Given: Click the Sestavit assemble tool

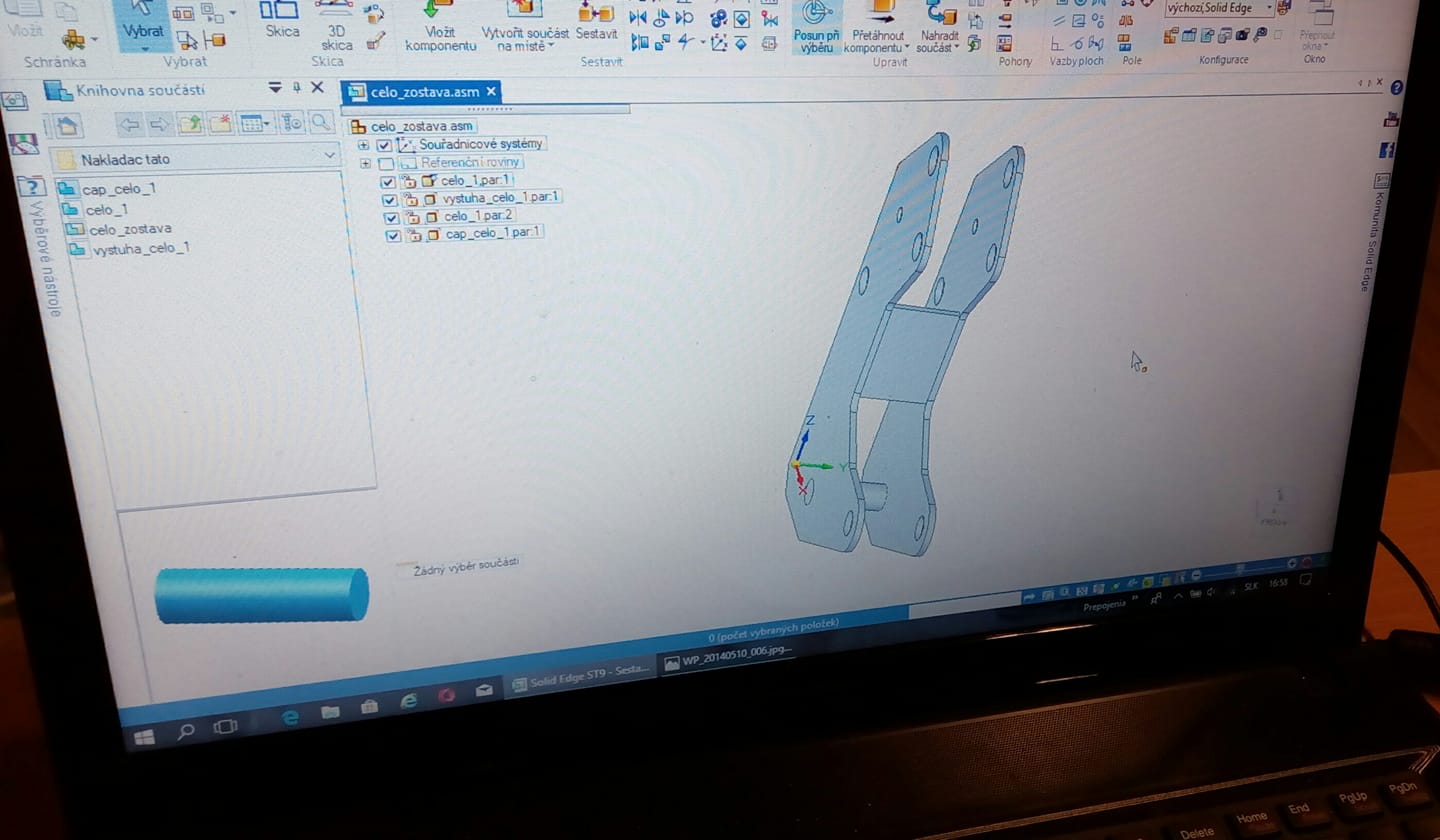Looking at the screenshot, I should point(596,21).
